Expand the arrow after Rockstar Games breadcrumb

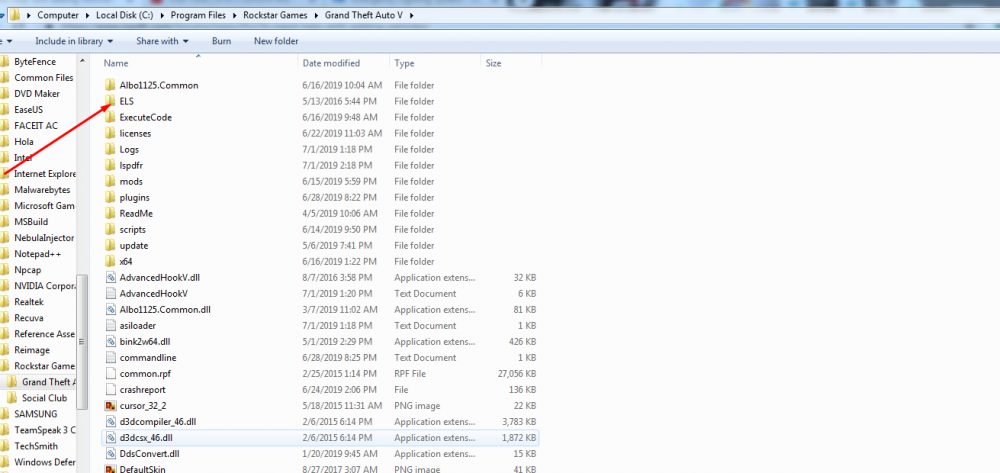[x=317, y=15]
